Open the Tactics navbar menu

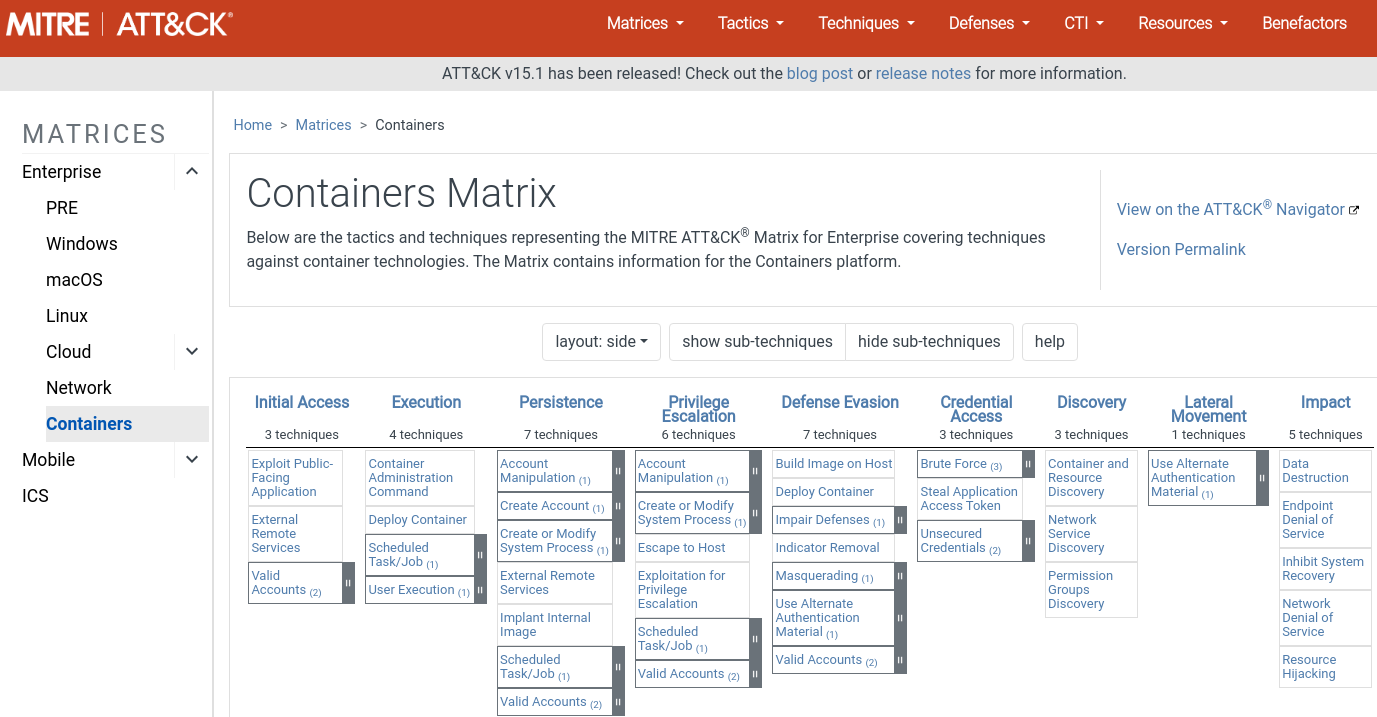(x=751, y=23)
